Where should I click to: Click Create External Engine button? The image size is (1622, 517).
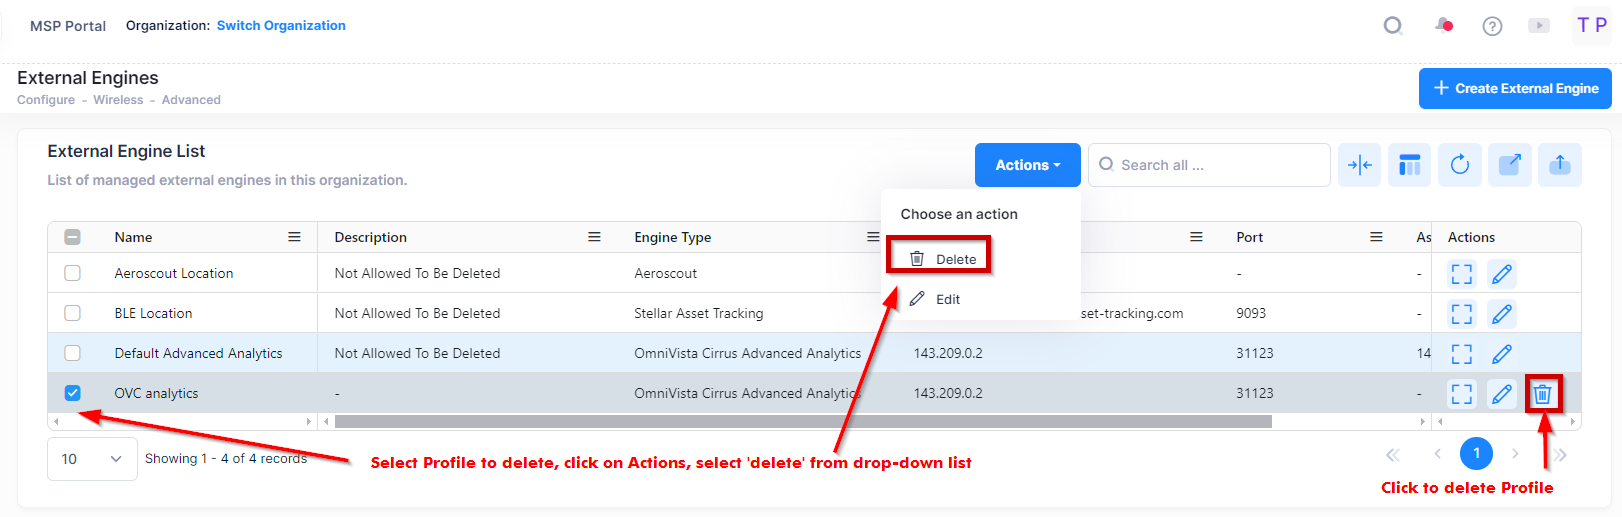point(1514,88)
